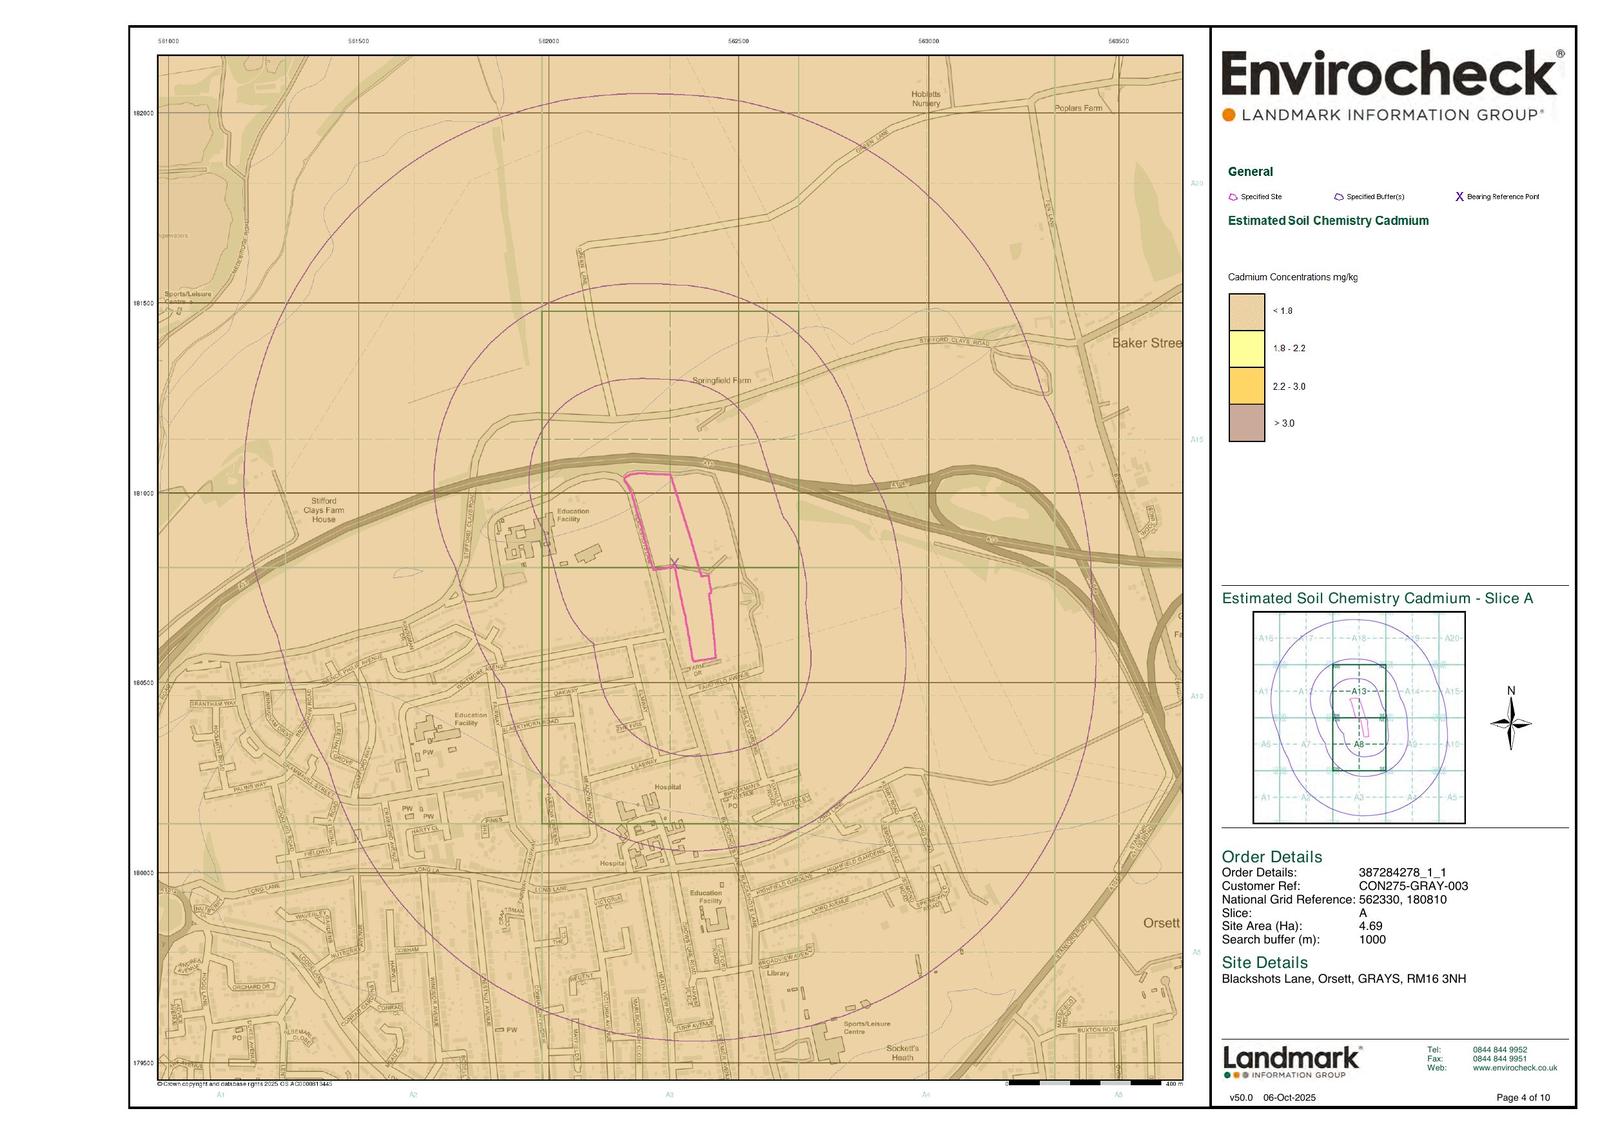Click the Specified Buffer(s) legend symbol
The width and height of the screenshot is (1600, 1131).
[1339, 197]
